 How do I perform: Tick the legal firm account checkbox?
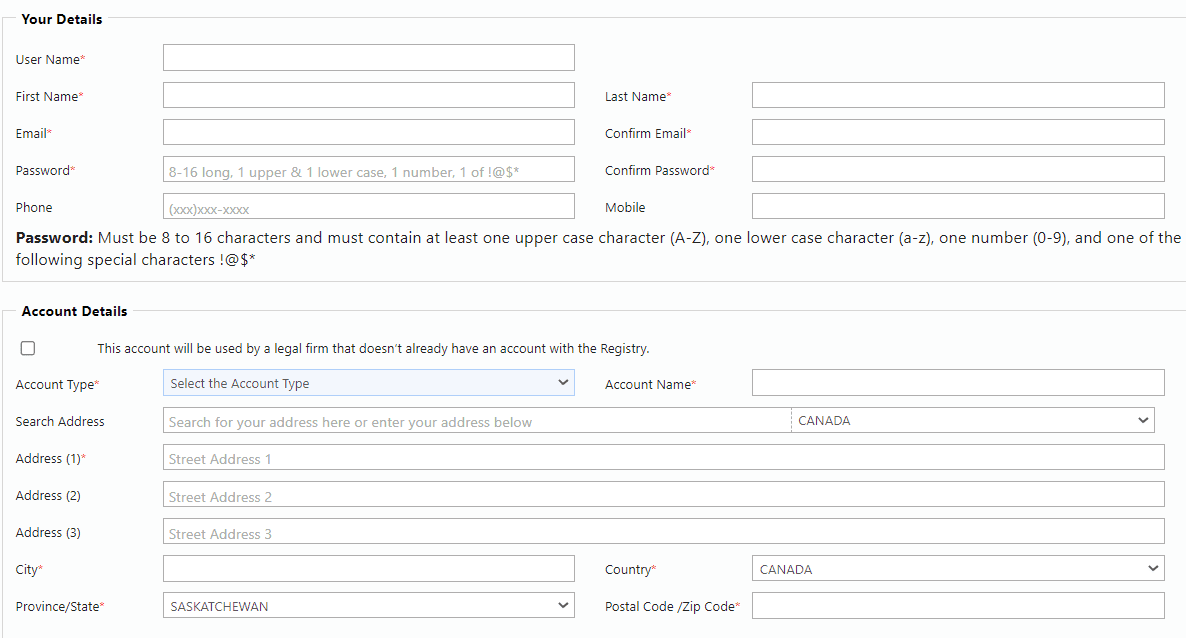(28, 348)
